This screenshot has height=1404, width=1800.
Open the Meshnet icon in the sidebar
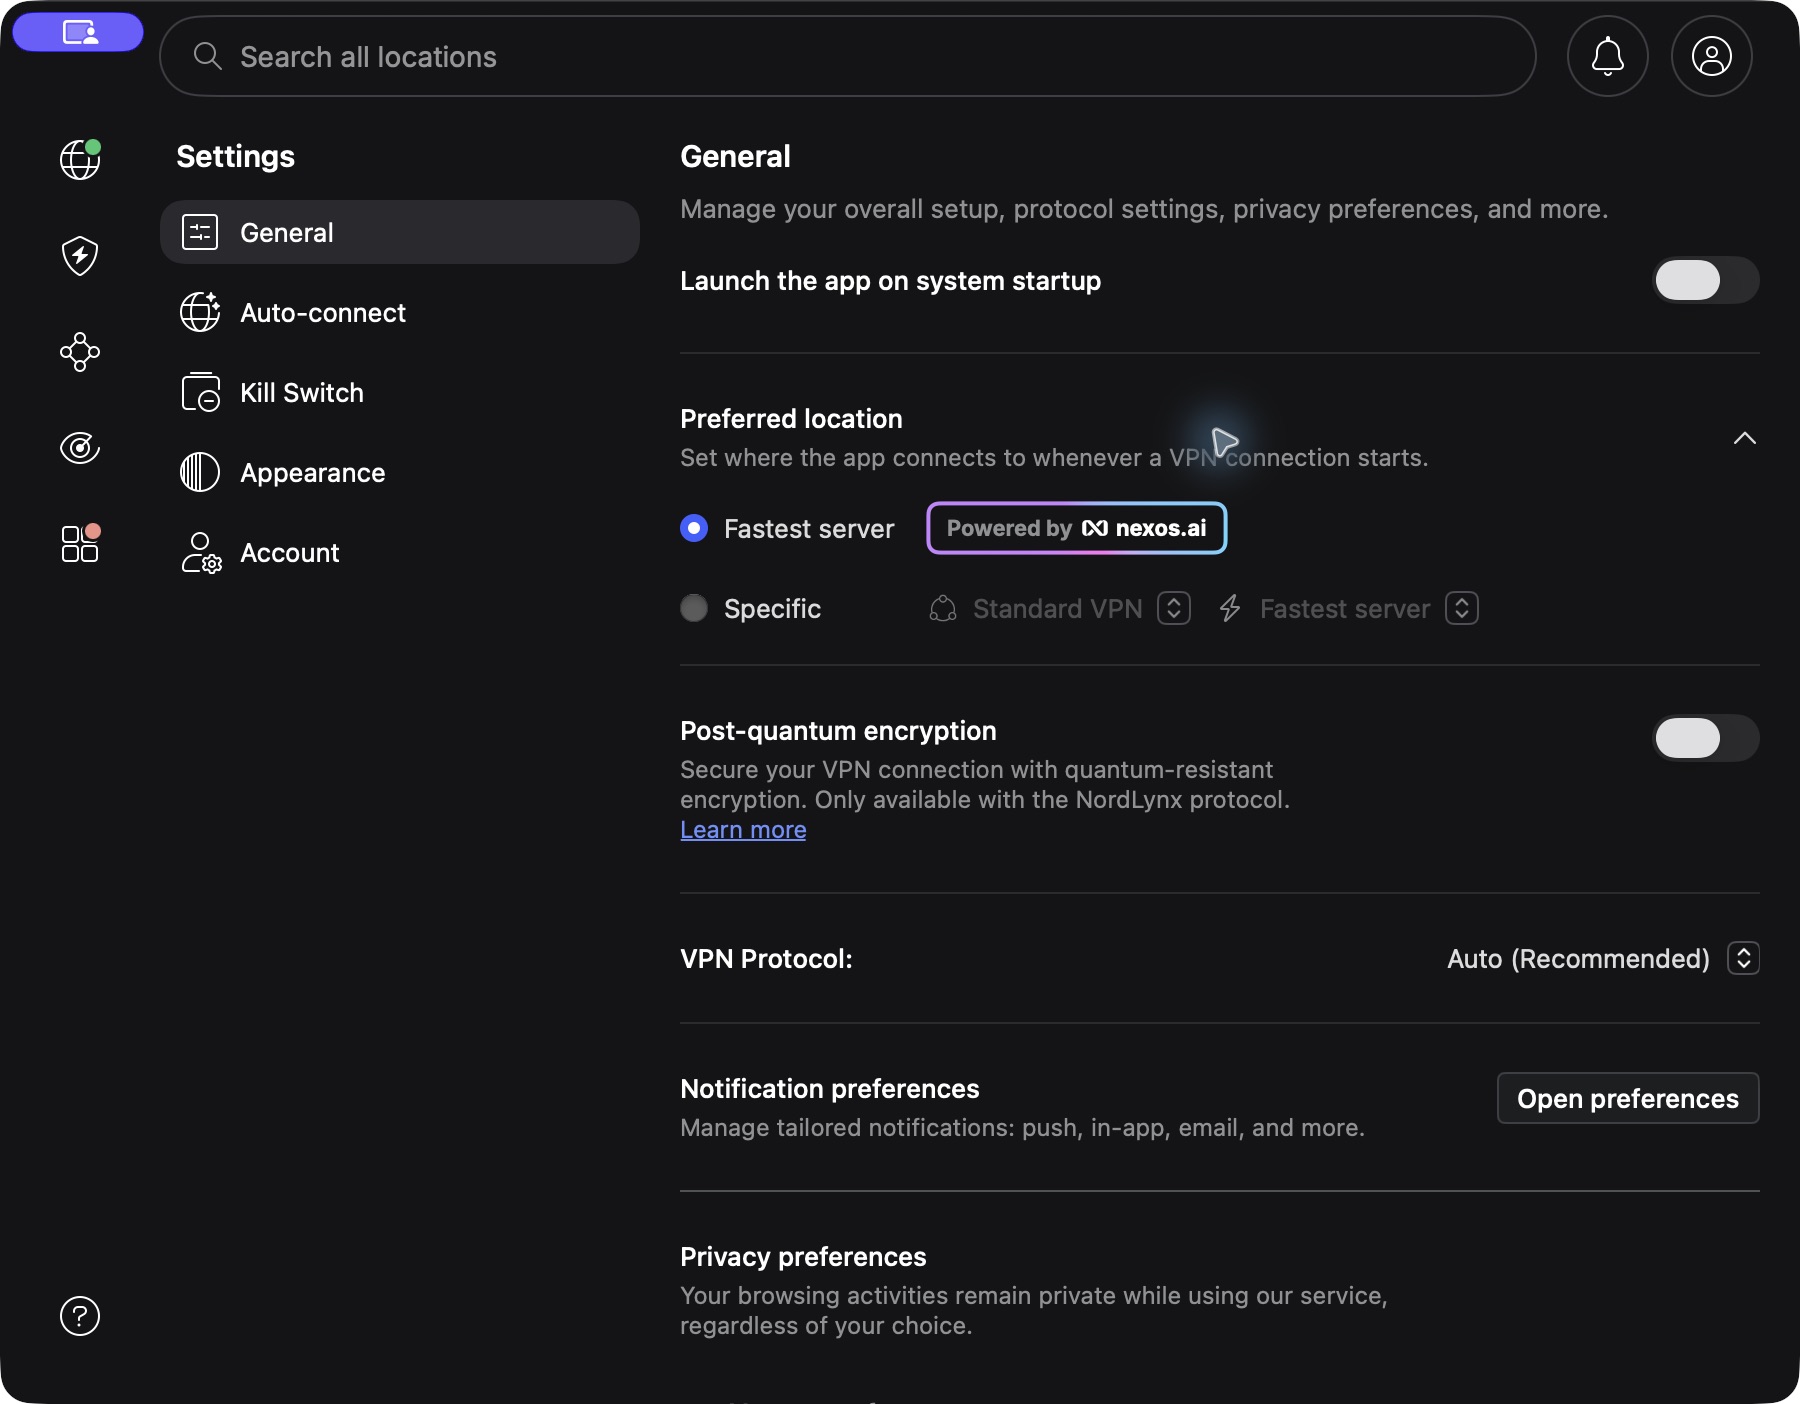pos(80,352)
